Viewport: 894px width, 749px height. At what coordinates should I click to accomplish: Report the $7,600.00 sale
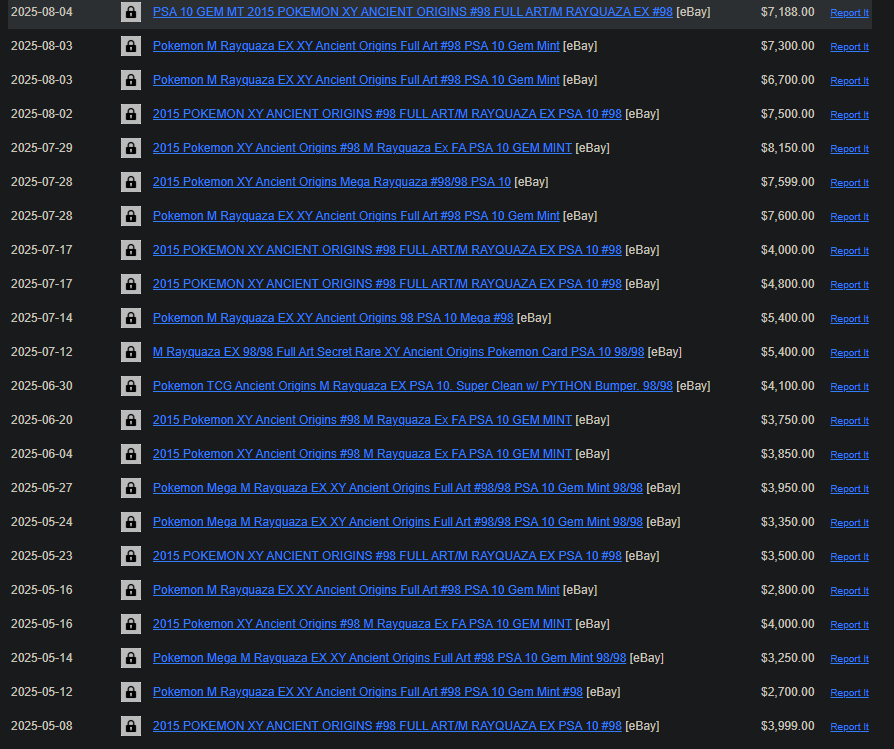850,217
